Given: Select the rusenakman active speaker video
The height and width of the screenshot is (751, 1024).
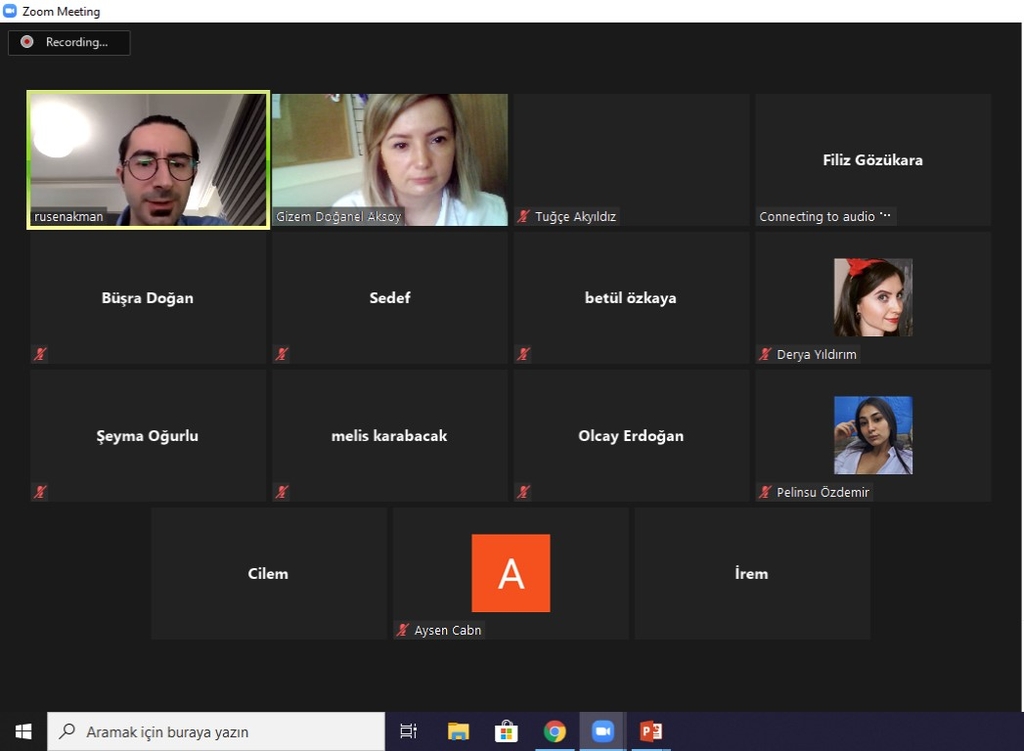Looking at the screenshot, I should pos(148,160).
